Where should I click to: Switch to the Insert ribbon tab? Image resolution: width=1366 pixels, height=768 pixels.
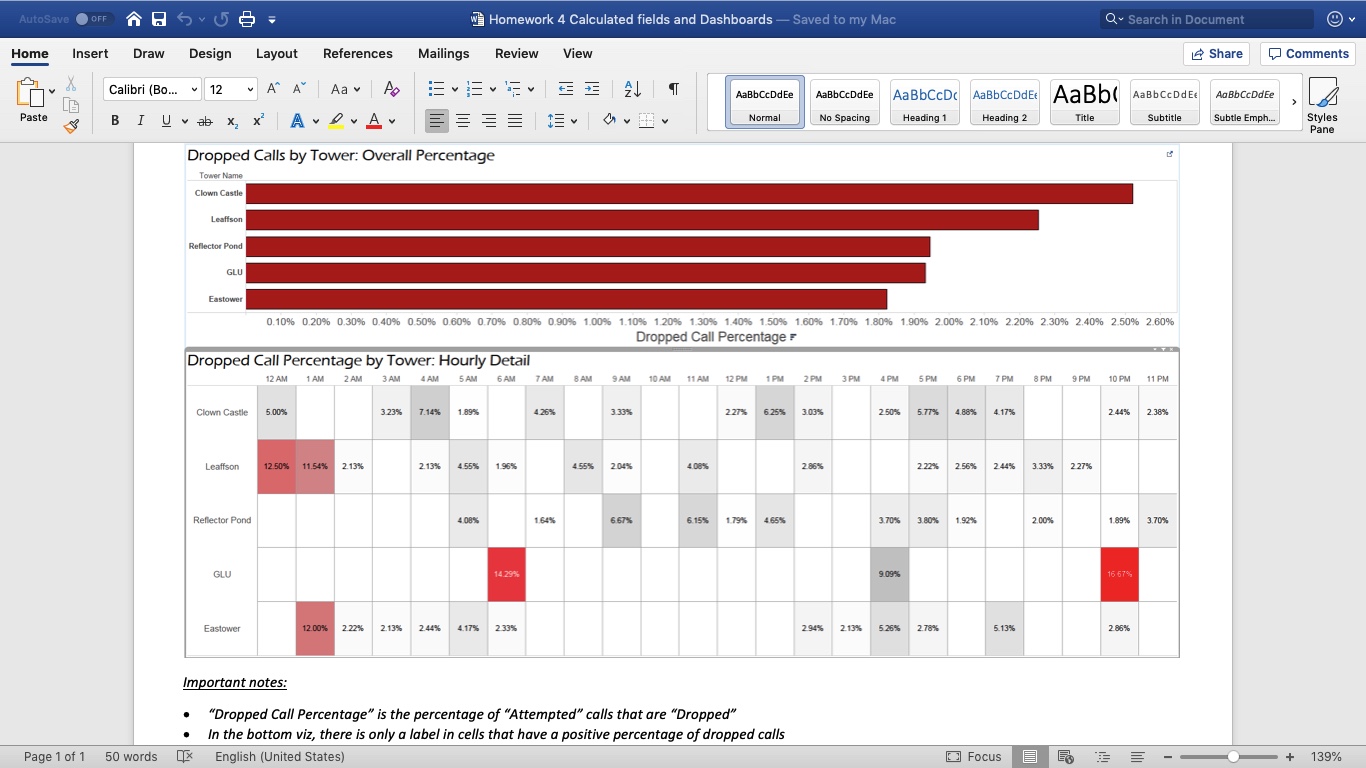coord(89,53)
